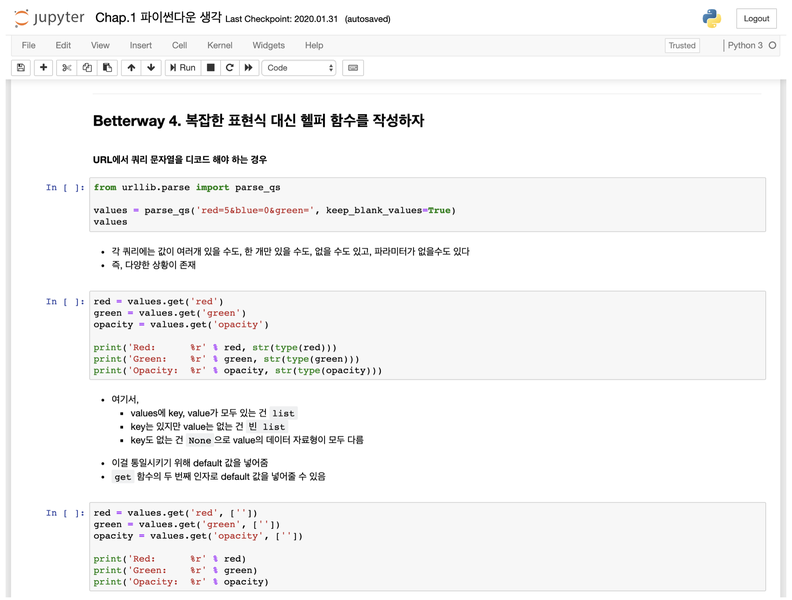Screen dimensions: 792x600
Task: Run the selected cell
Action: click(x=183, y=68)
